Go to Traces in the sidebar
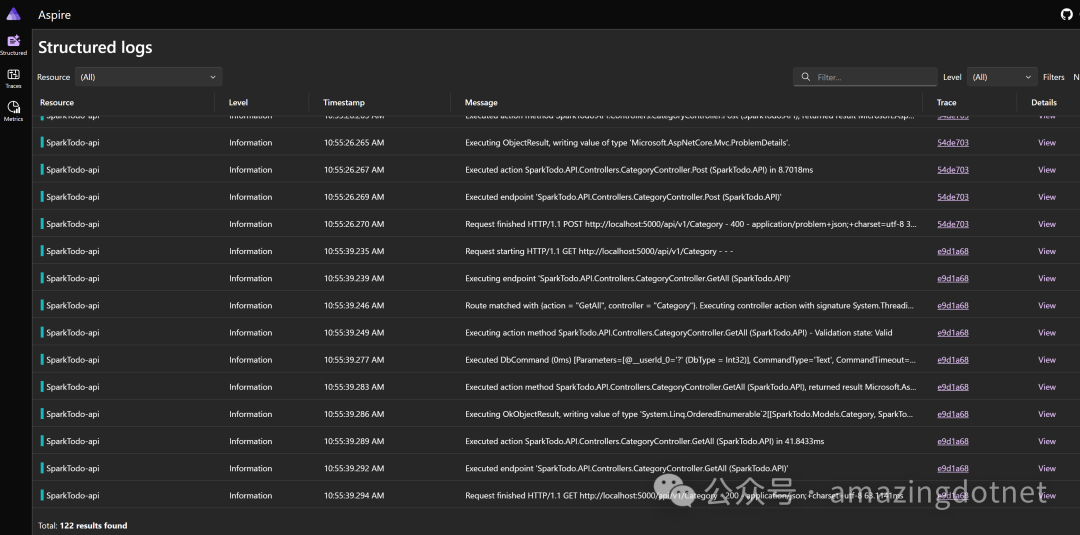 (14, 78)
